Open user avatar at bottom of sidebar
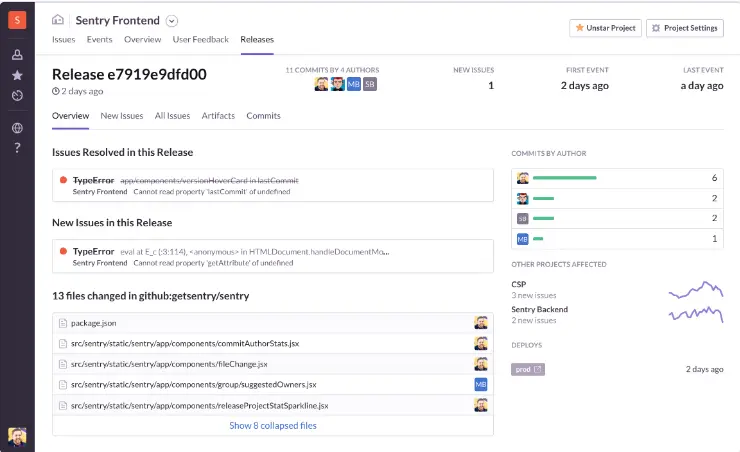This screenshot has height=452, width=740. click(17, 437)
